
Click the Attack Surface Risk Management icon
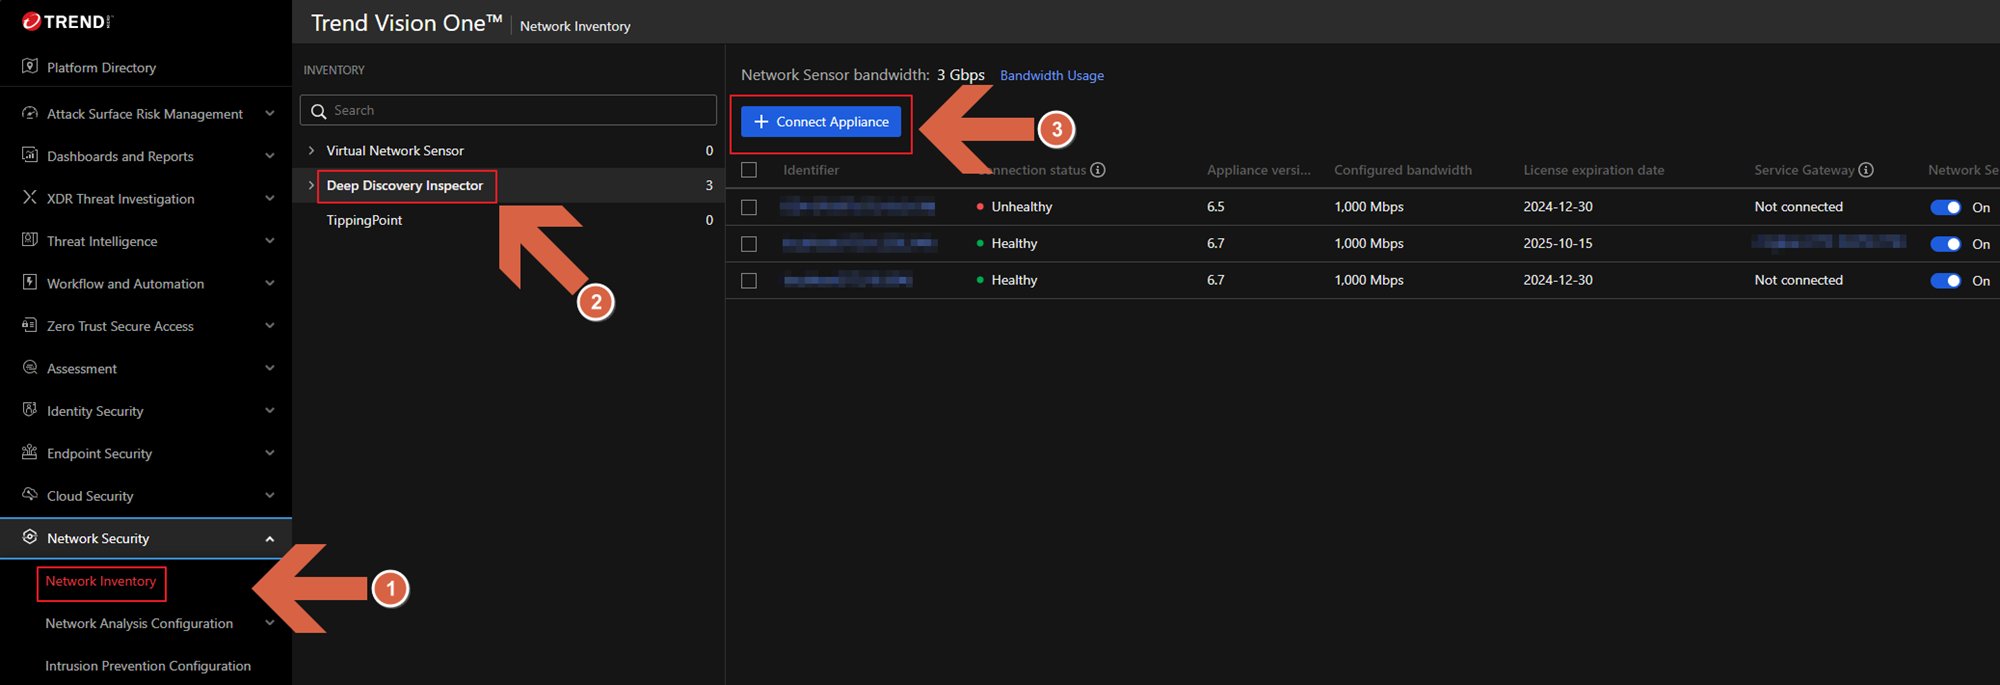[x=30, y=113]
